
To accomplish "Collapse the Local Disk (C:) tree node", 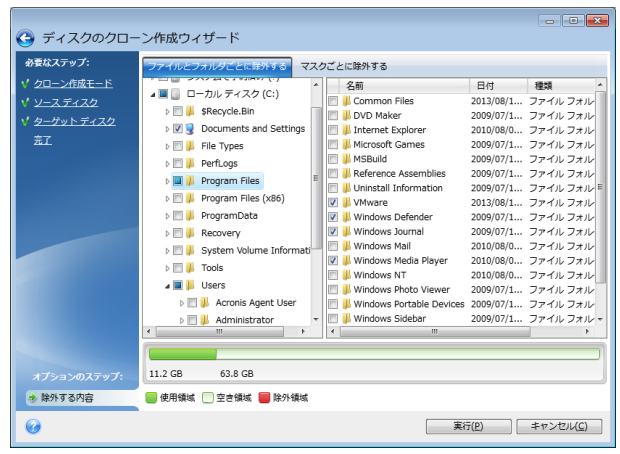I will (x=153, y=95).
